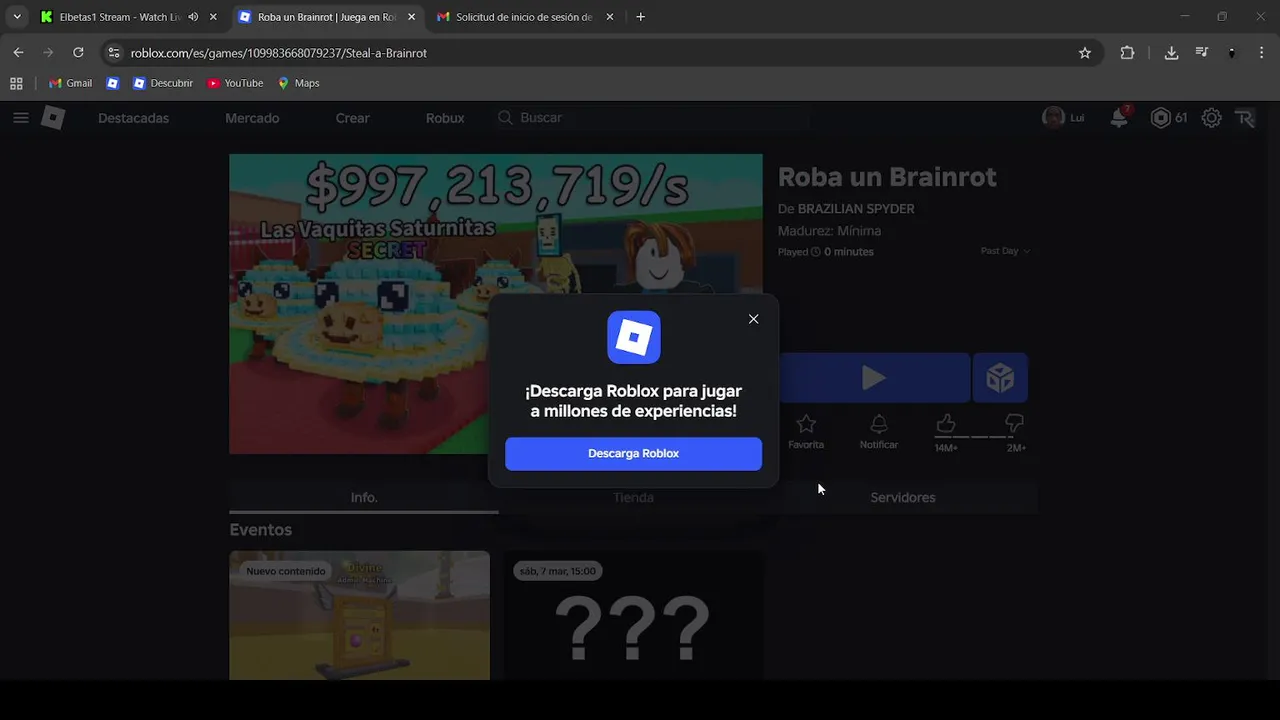Switch to the Tienda tab
The width and height of the screenshot is (1280, 720).
pyautogui.click(x=633, y=497)
